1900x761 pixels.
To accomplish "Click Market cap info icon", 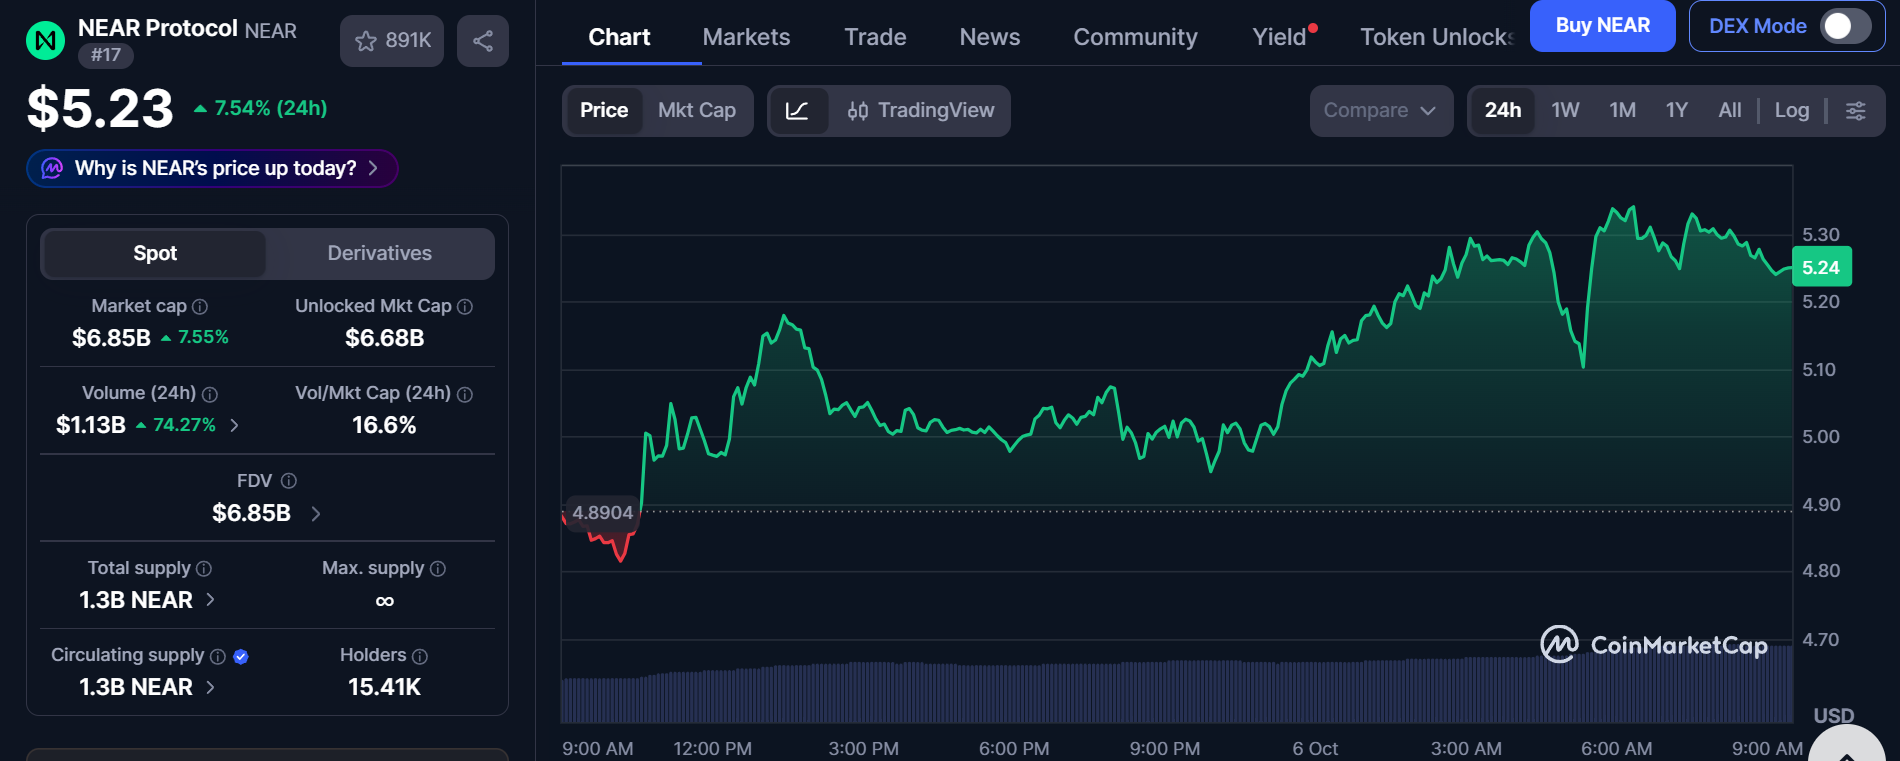I will (200, 306).
